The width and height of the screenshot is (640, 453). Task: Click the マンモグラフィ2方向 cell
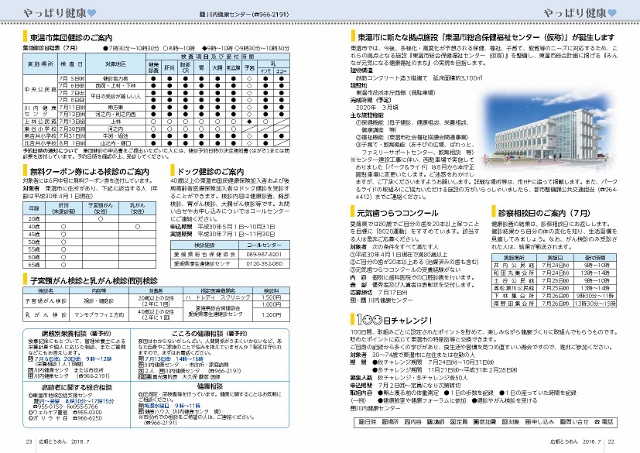pyautogui.click(x=99, y=315)
